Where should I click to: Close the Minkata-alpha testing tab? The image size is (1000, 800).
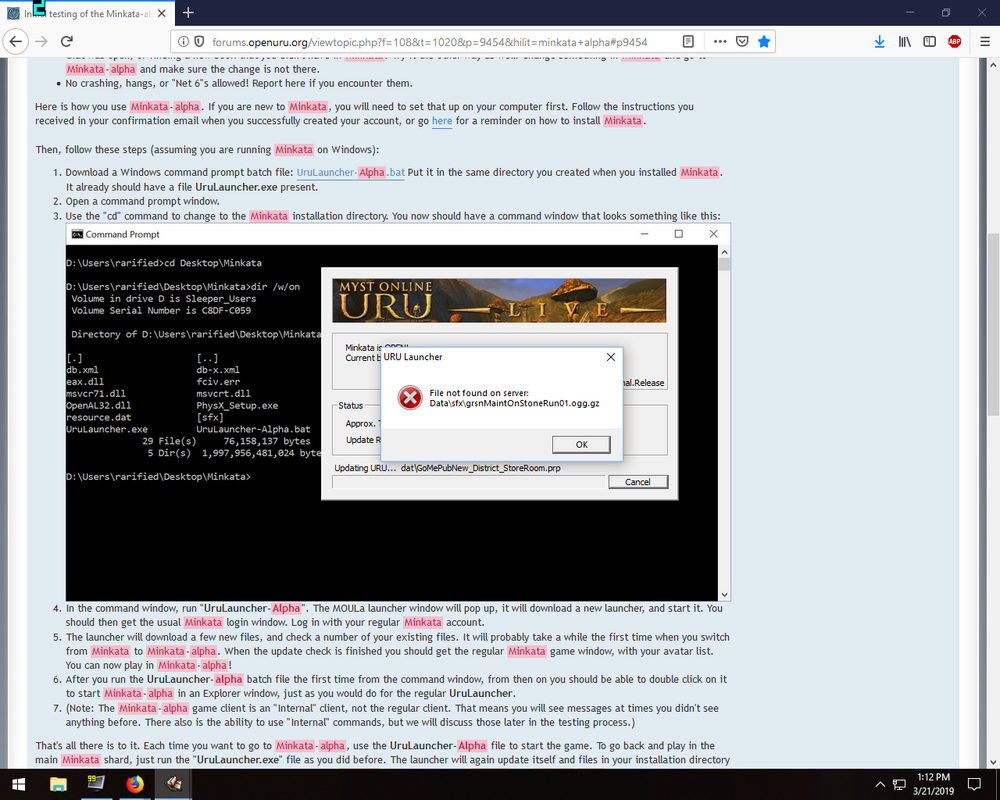162,13
